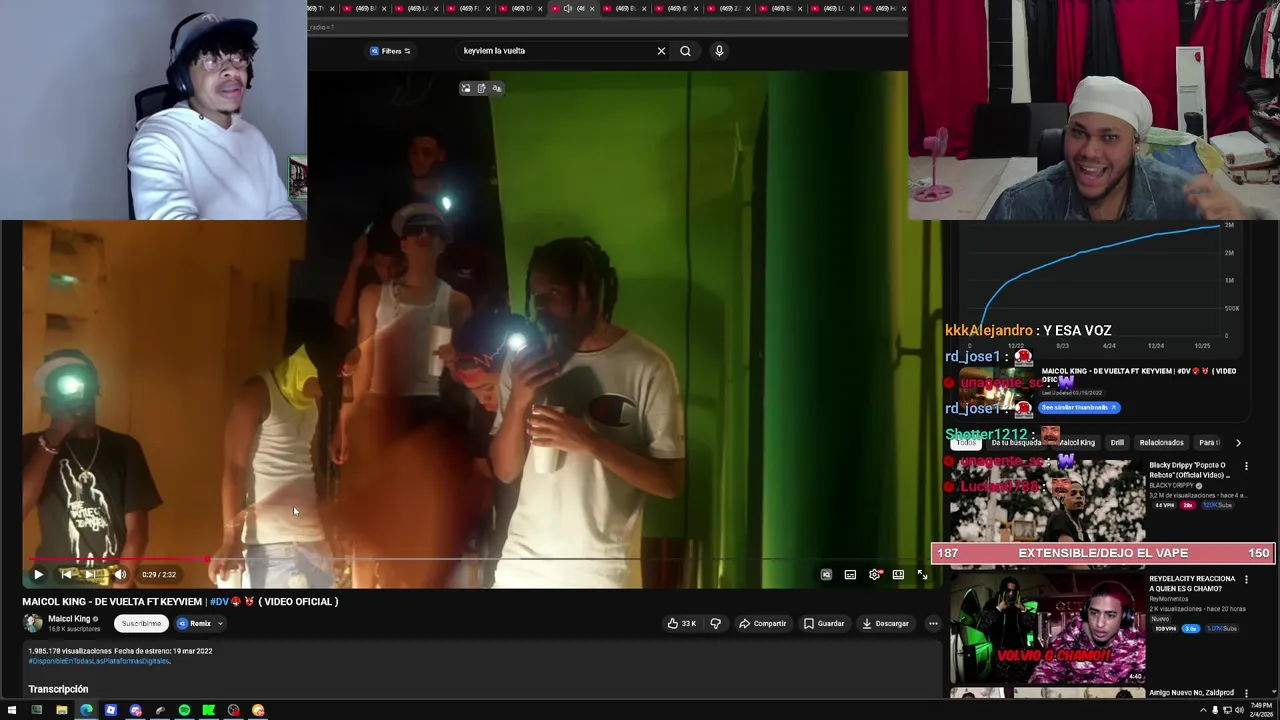1280x720 pixels.
Task: Open the video player settings gear
Action: pos(875,574)
